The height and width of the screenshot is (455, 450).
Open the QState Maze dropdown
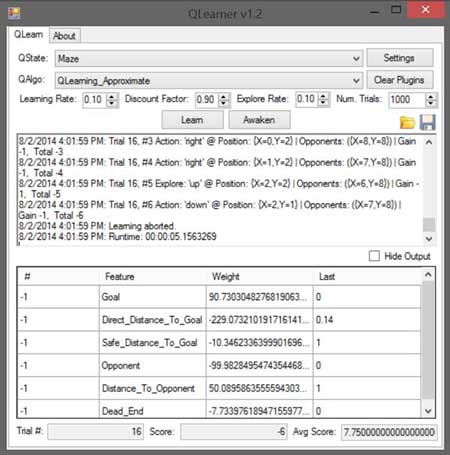209,59
